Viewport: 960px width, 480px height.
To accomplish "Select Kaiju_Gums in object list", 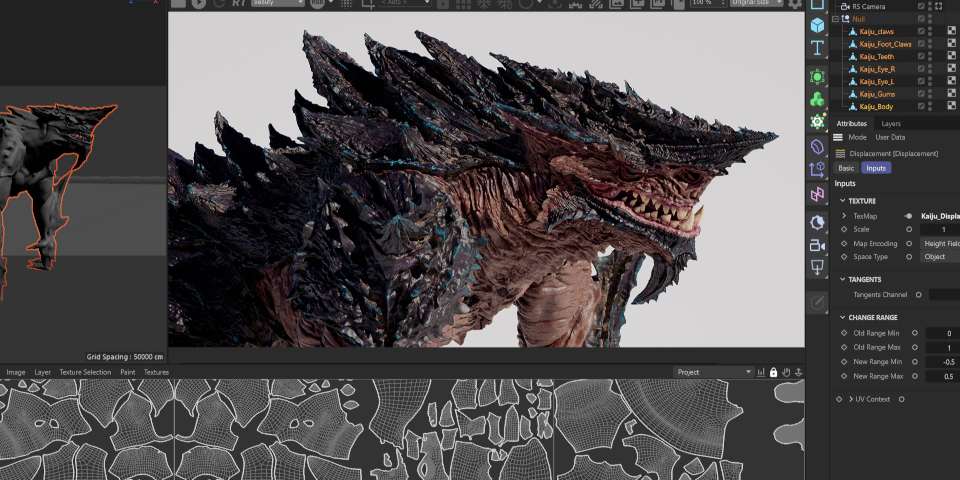I will point(876,94).
